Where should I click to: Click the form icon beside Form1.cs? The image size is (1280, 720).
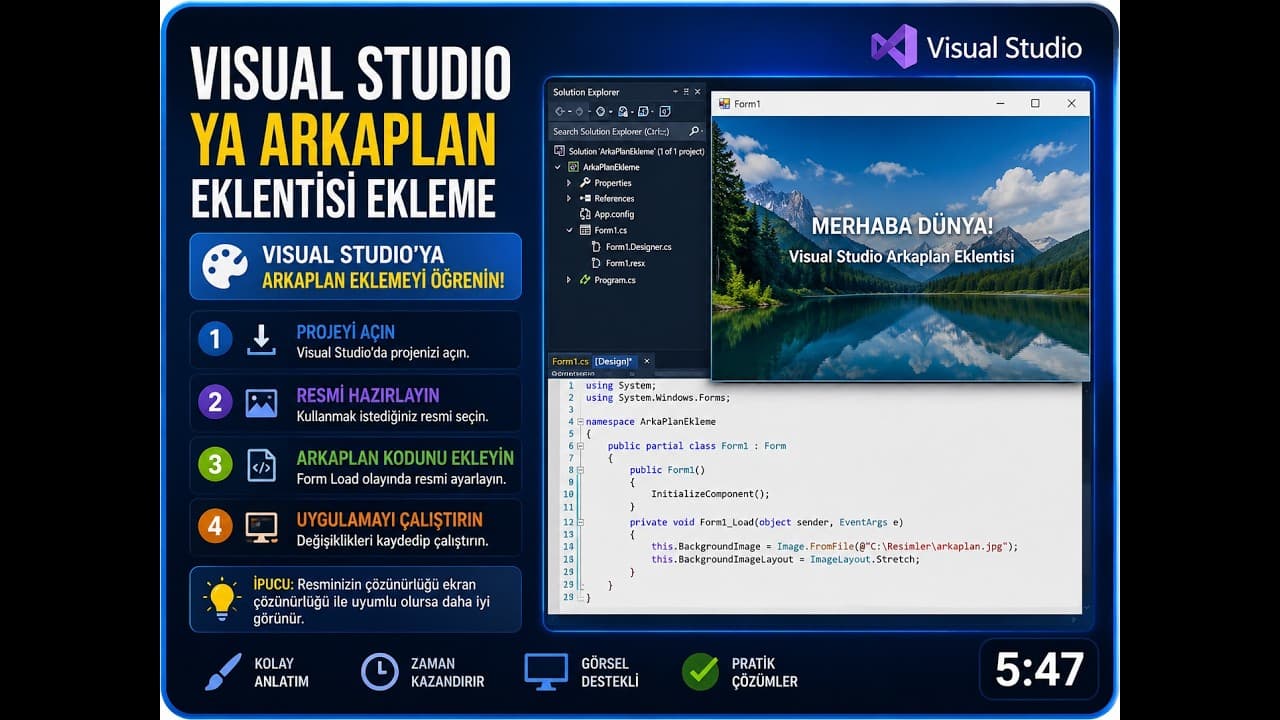pyautogui.click(x=585, y=230)
